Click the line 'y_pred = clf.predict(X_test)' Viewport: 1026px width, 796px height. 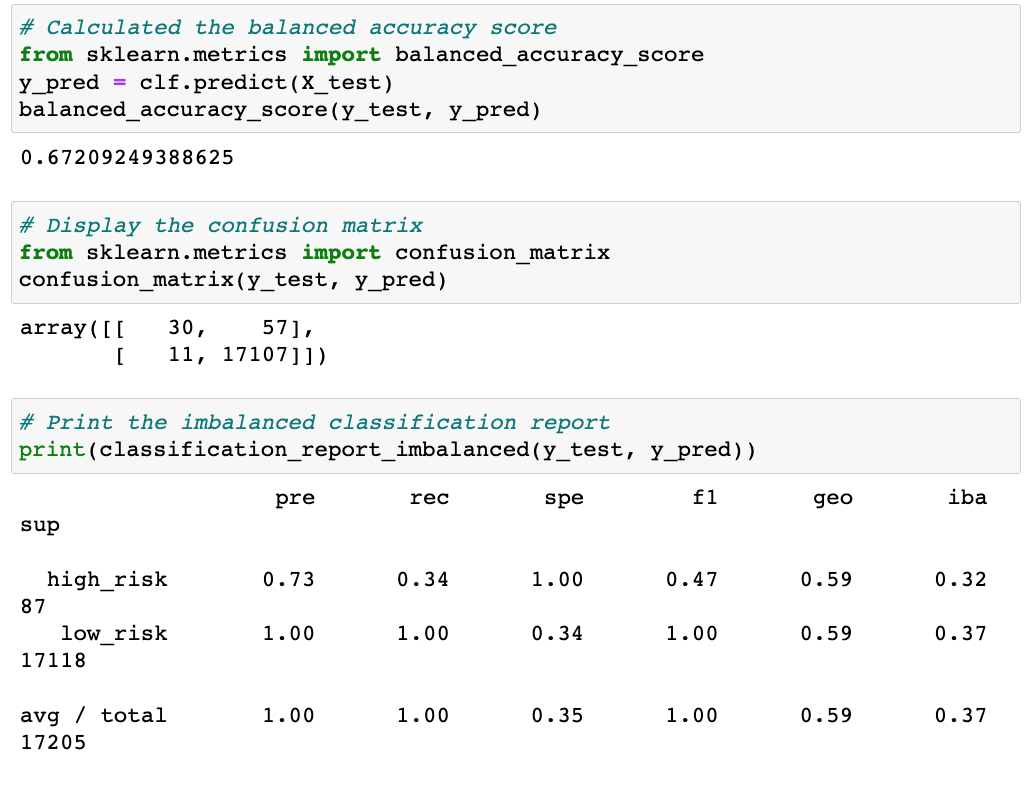click(x=205, y=83)
